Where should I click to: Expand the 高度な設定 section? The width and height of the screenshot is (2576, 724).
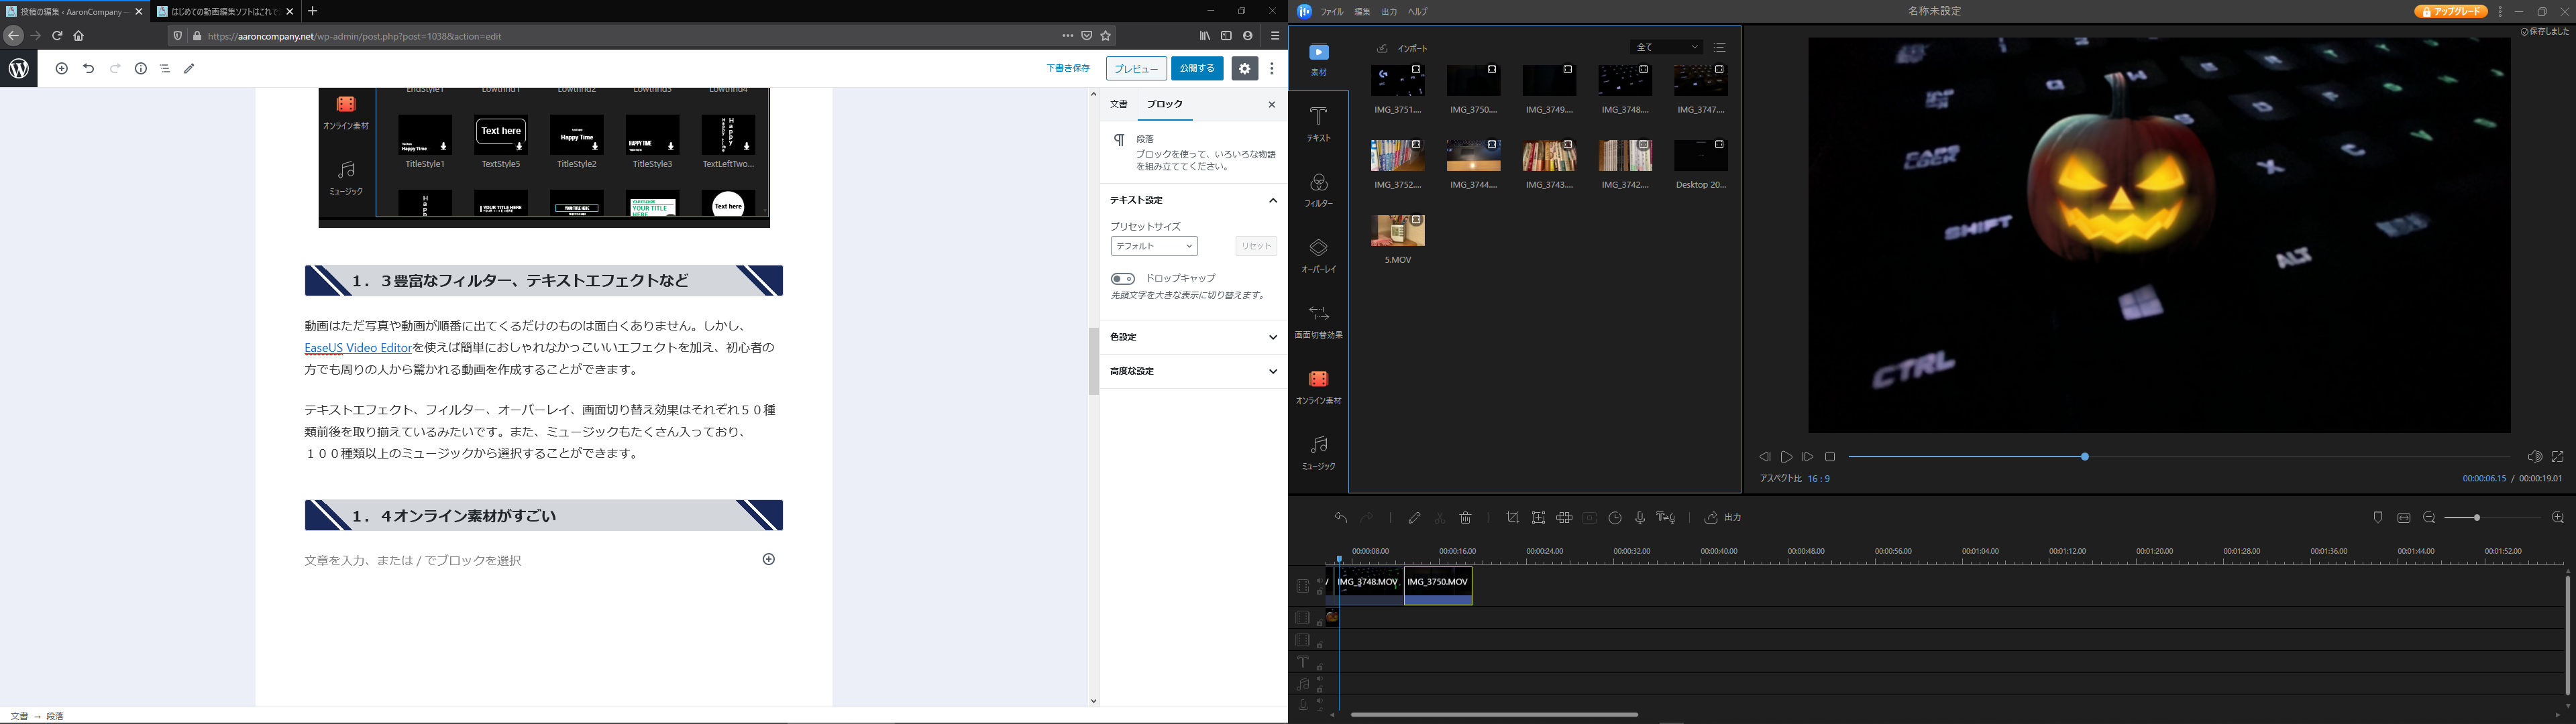tap(1193, 371)
